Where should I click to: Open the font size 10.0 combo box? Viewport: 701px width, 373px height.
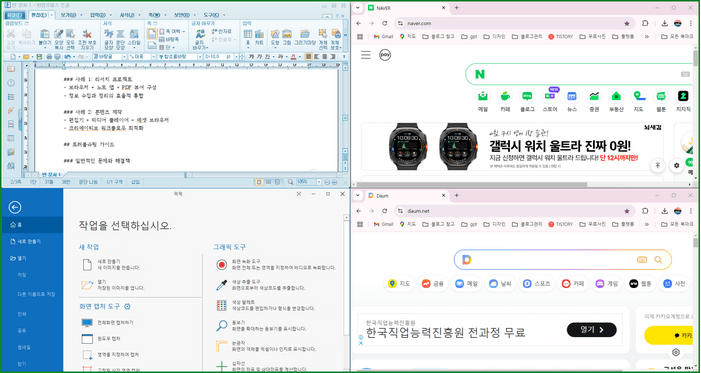tap(220, 57)
